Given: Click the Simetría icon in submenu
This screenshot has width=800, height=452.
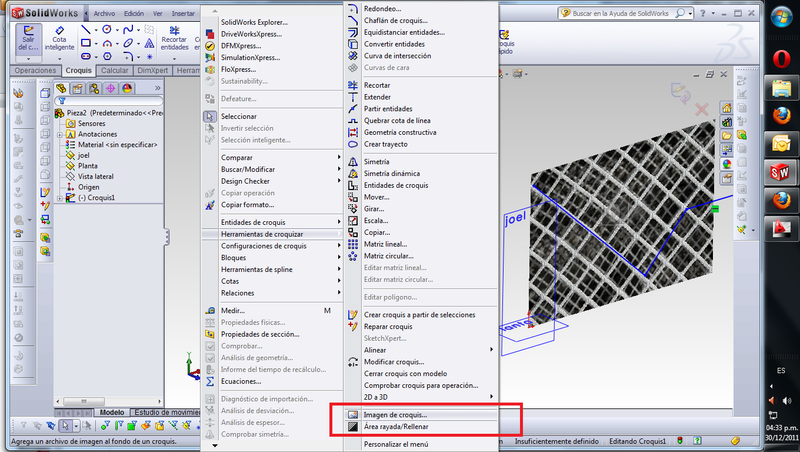Looking at the screenshot, I should [353, 162].
